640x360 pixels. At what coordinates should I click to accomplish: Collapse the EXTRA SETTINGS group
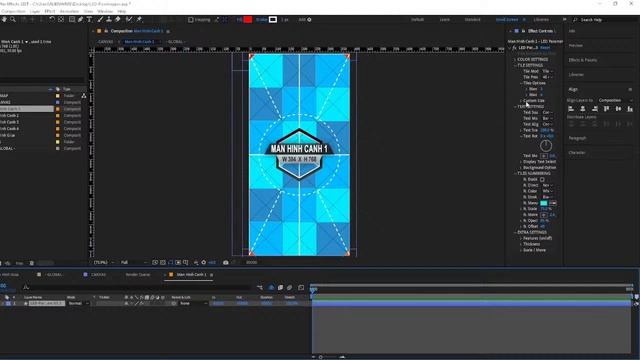[x=515, y=232]
